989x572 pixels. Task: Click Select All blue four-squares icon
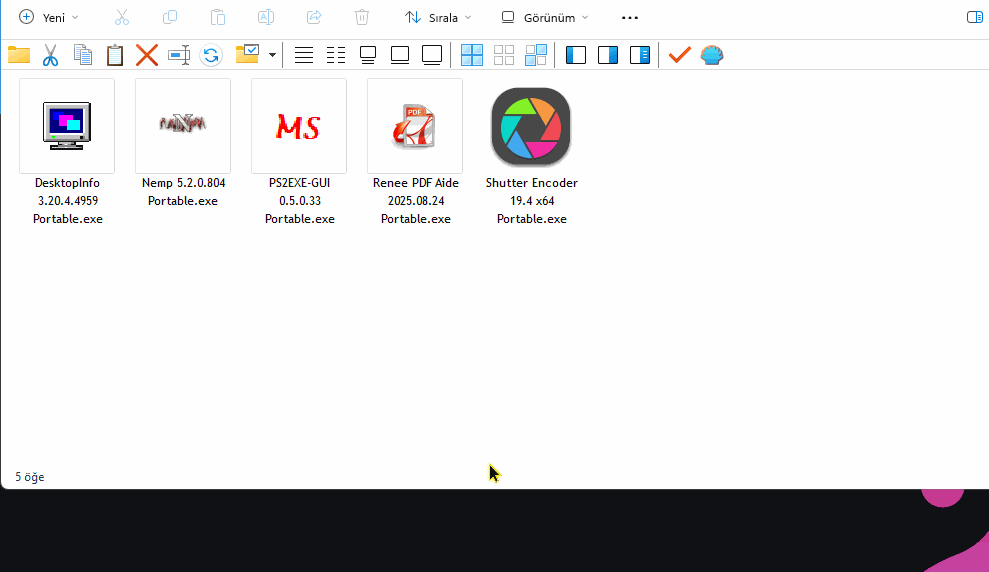(472, 55)
